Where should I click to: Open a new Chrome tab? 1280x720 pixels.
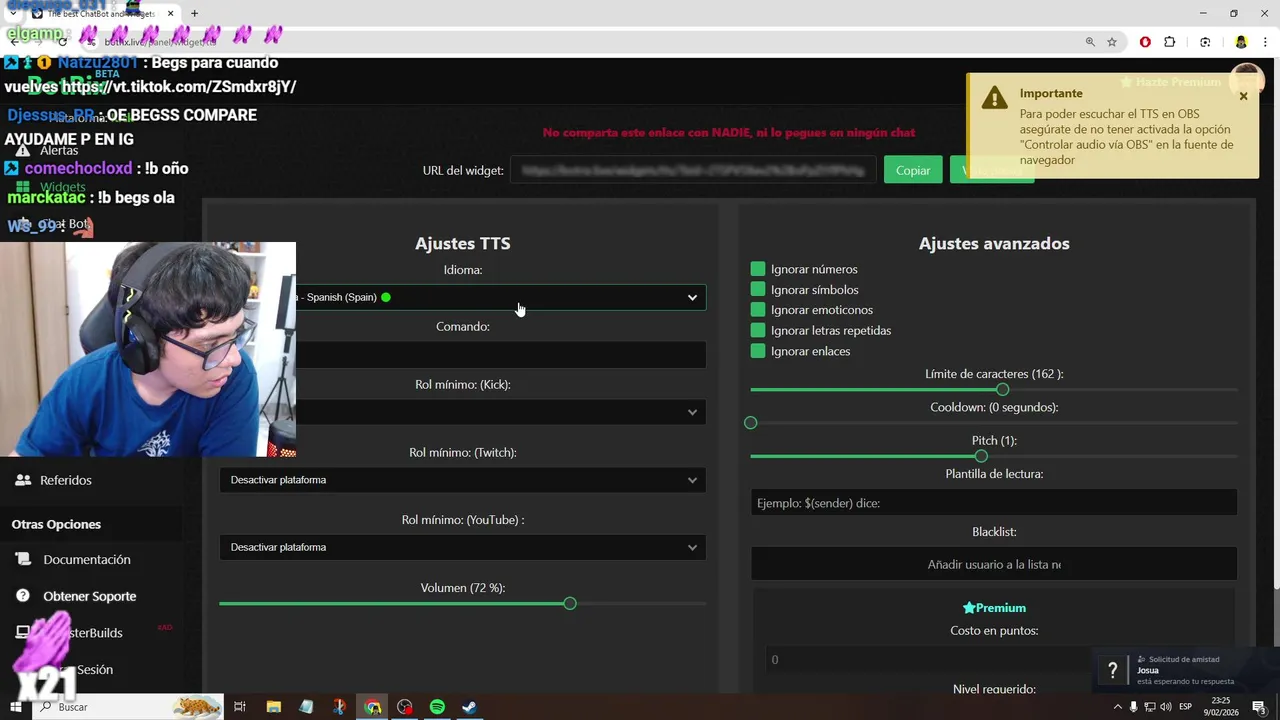[194, 14]
